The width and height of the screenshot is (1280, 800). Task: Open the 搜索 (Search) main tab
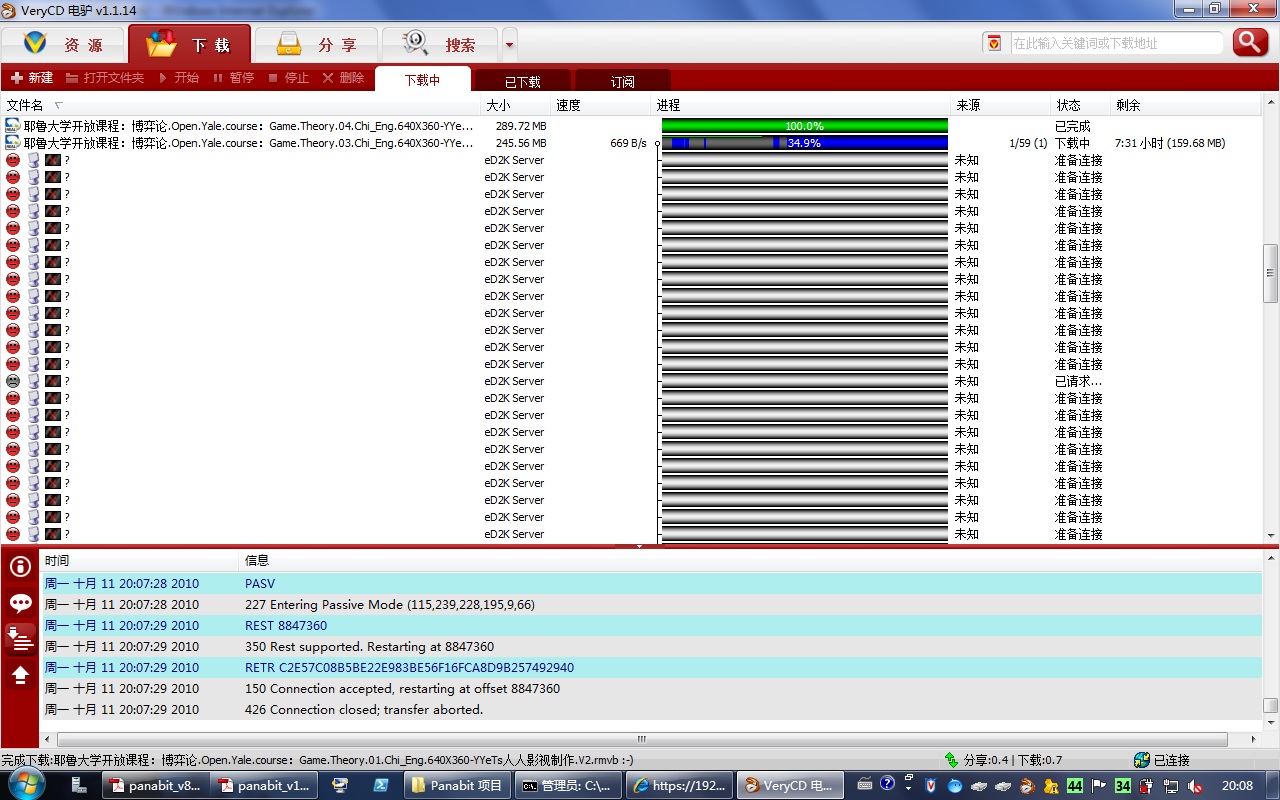click(439, 45)
